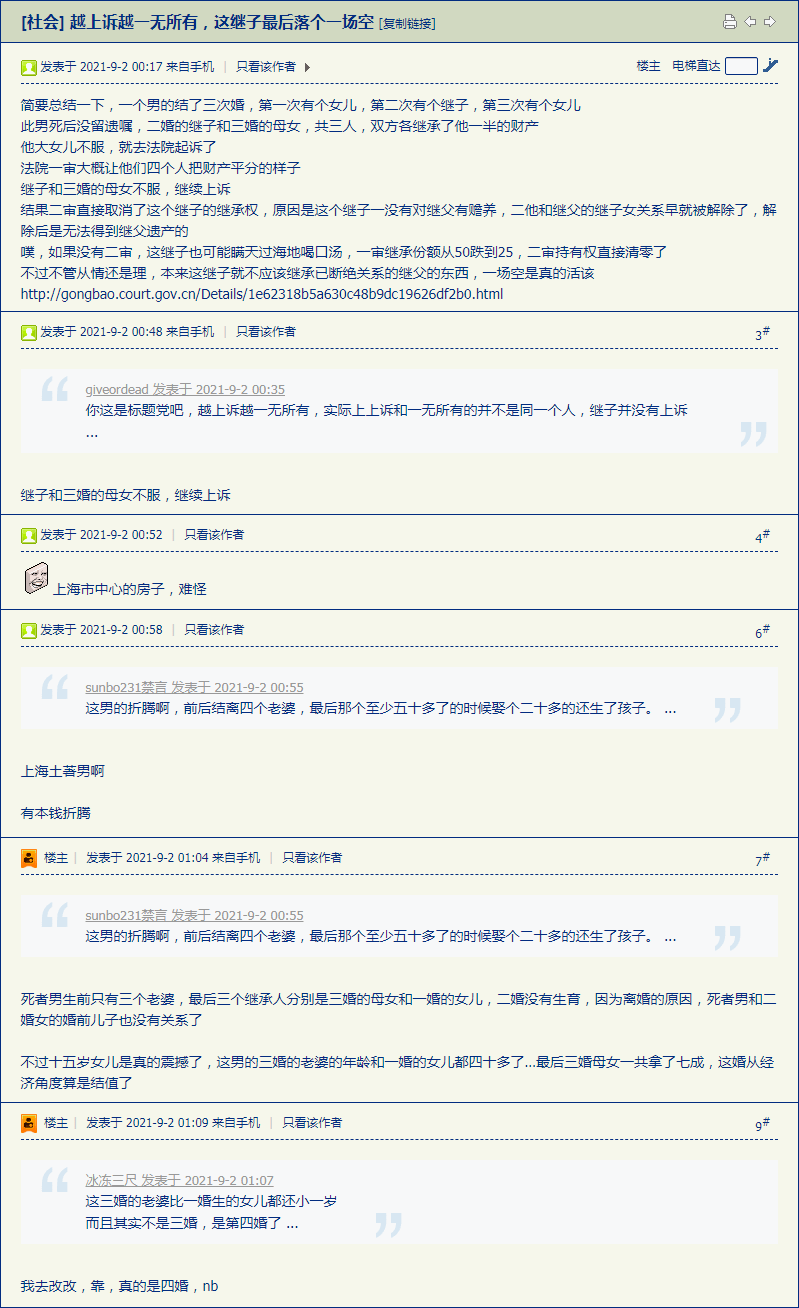Go to next thread arrow
Image resolution: width=799 pixels, height=1308 pixels.
pyautogui.click(x=769, y=22)
